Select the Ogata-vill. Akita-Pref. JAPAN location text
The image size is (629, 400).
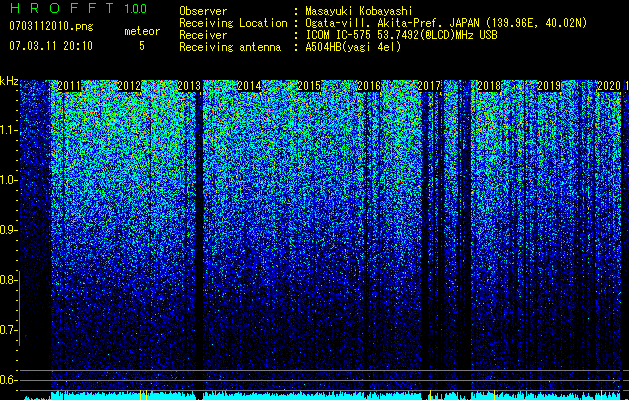pyautogui.click(x=446, y=23)
